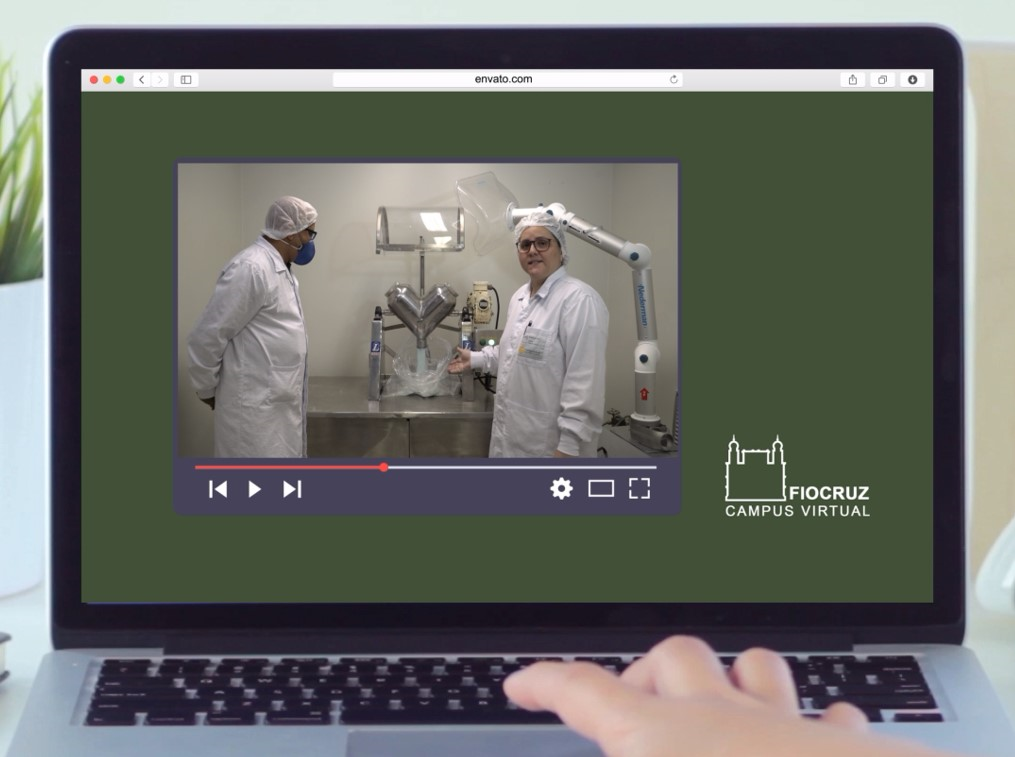Enter fullscreen on the video player
The height and width of the screenshot is (757, 1015).
tap(639, 488)
